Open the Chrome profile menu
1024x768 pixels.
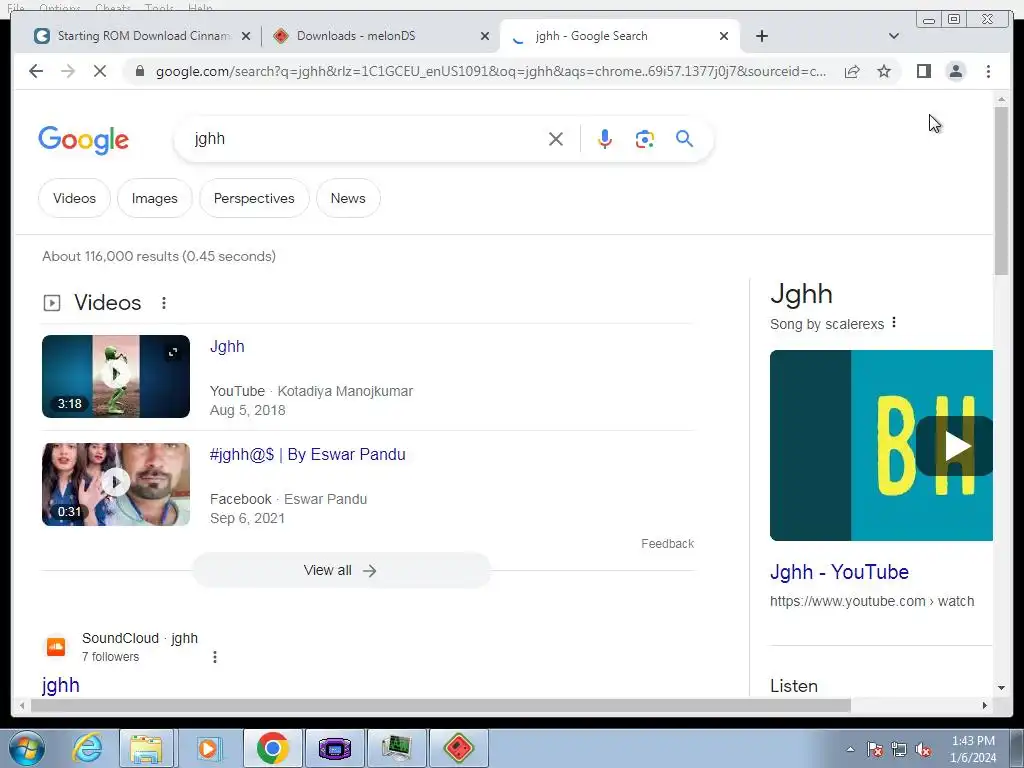pos(955,71)
